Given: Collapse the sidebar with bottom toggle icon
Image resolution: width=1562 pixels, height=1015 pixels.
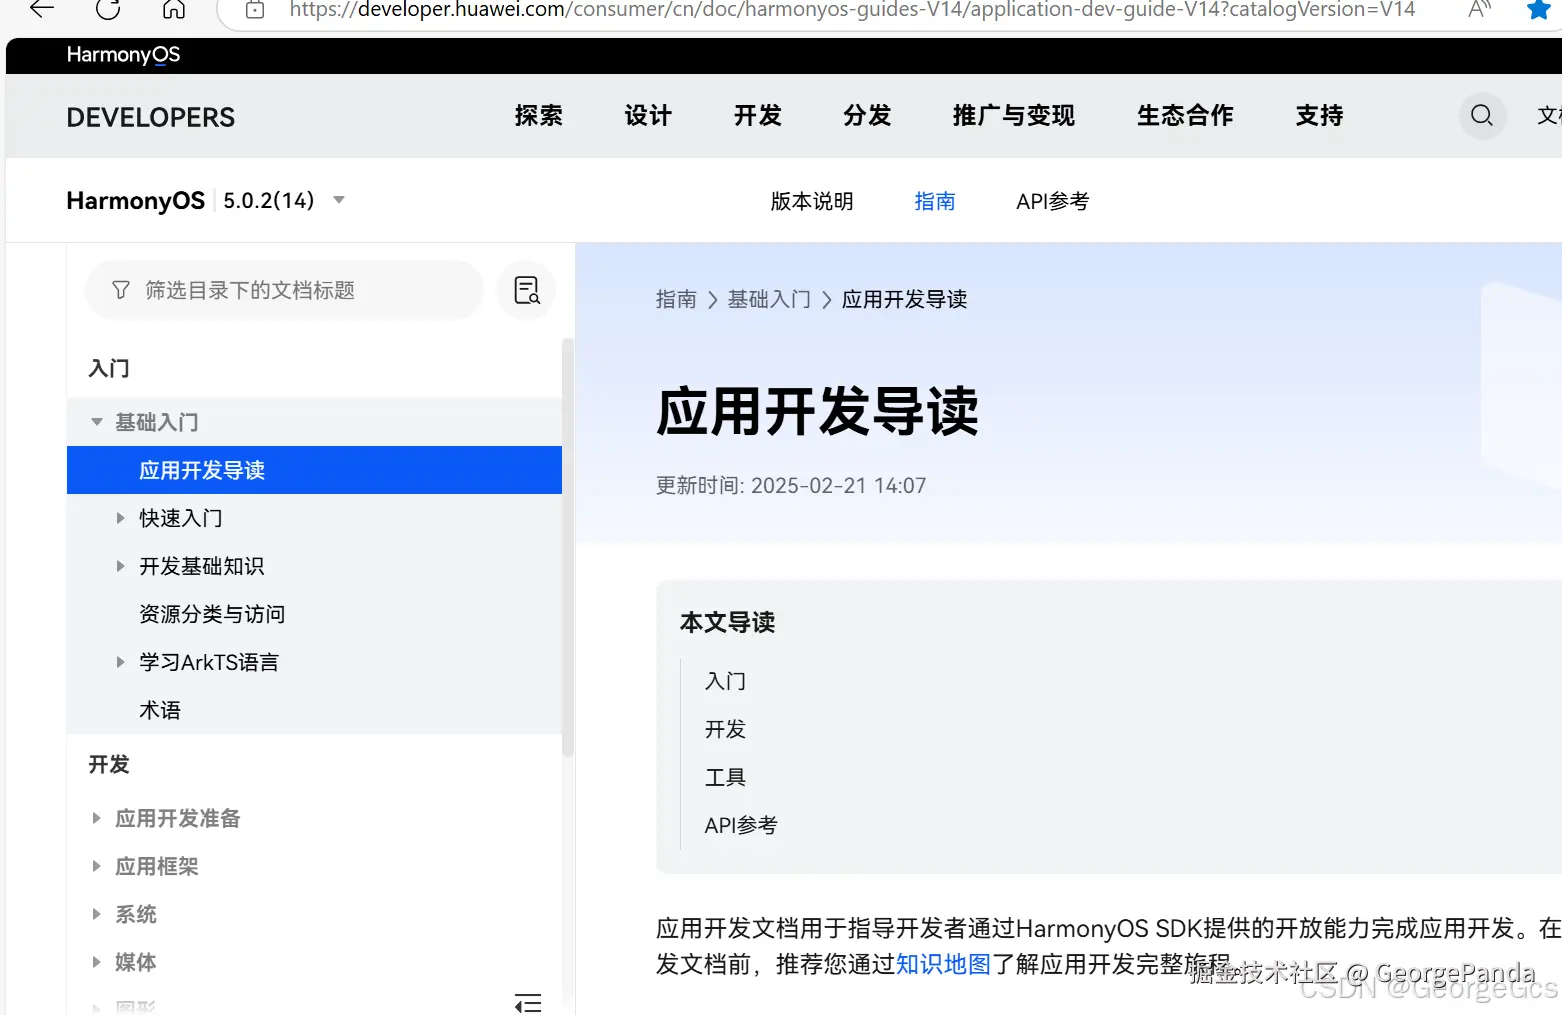Looking at the screenshot, I should point(528,1002).
